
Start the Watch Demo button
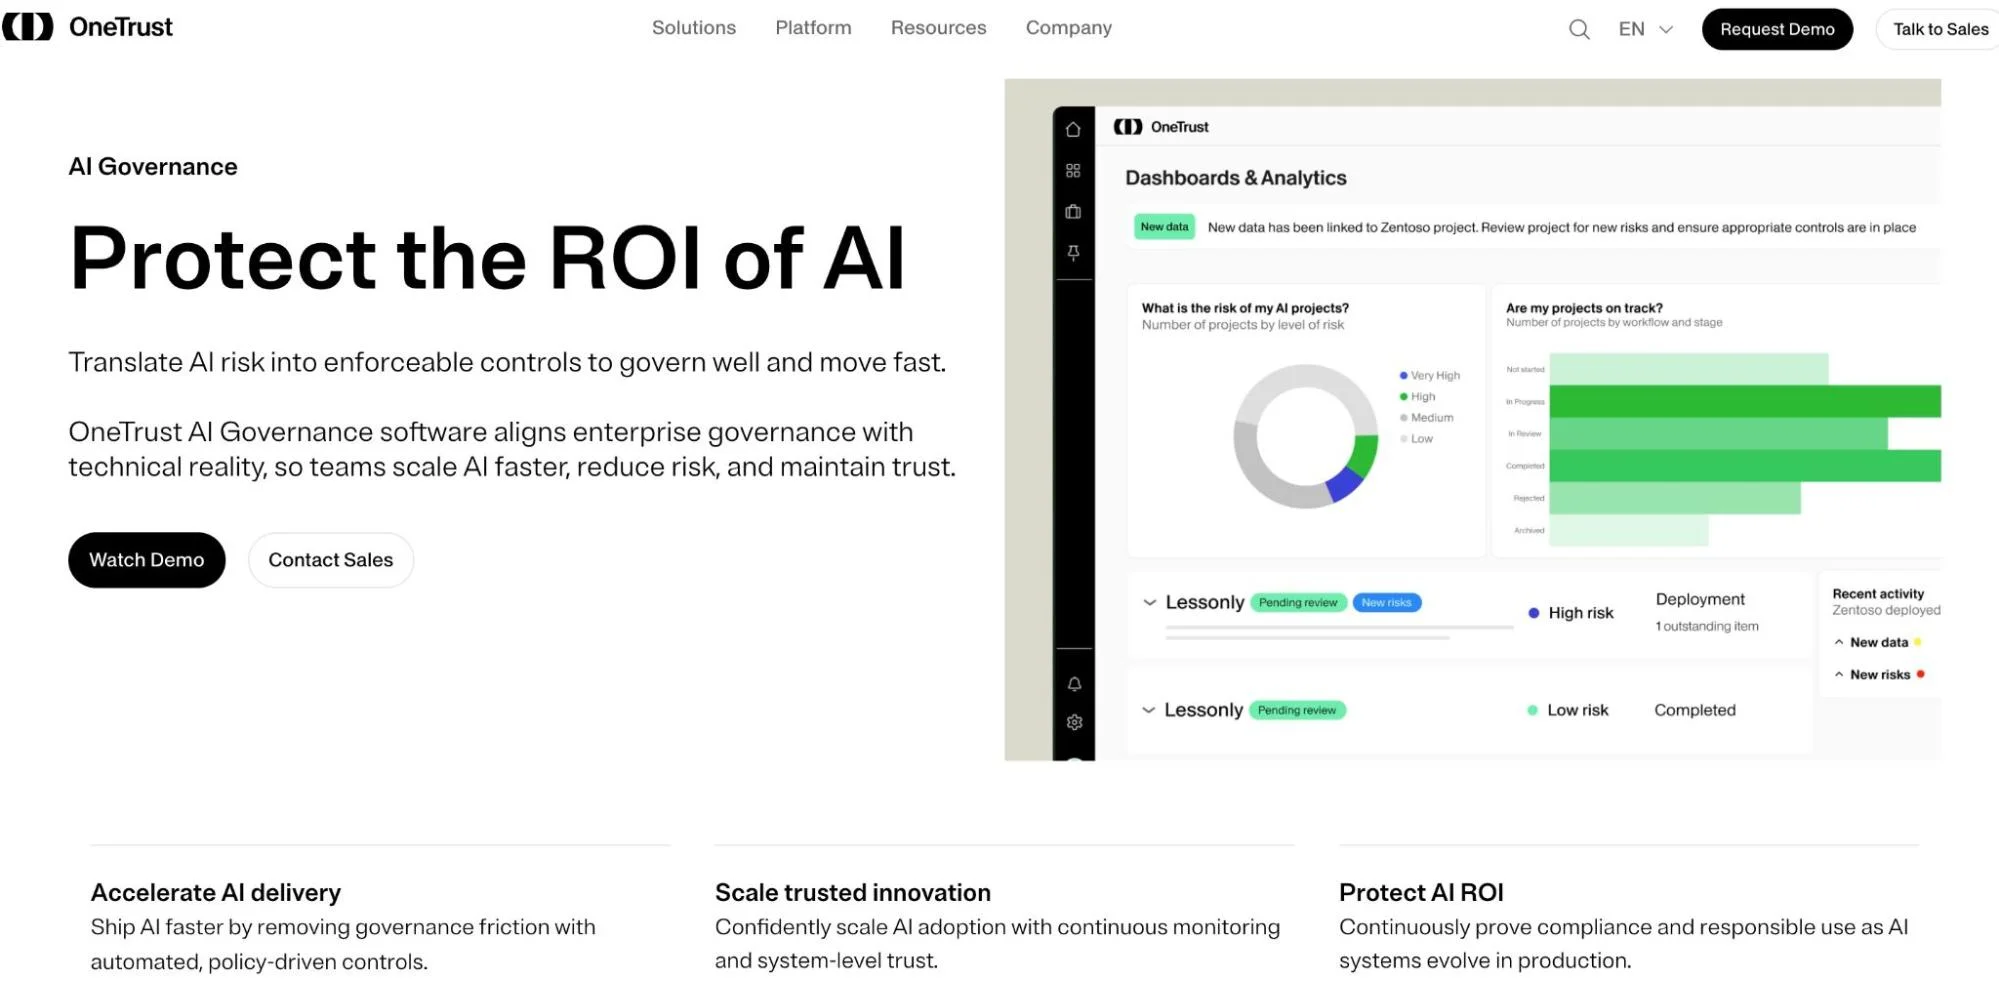pyautogui.click(x=147, y=560)
